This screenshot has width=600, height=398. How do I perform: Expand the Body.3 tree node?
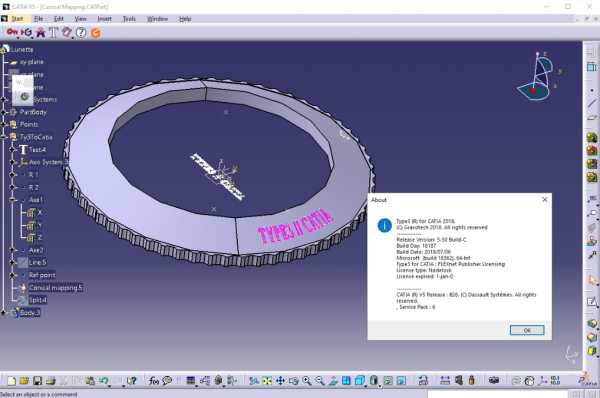click(x=4, y=313)
